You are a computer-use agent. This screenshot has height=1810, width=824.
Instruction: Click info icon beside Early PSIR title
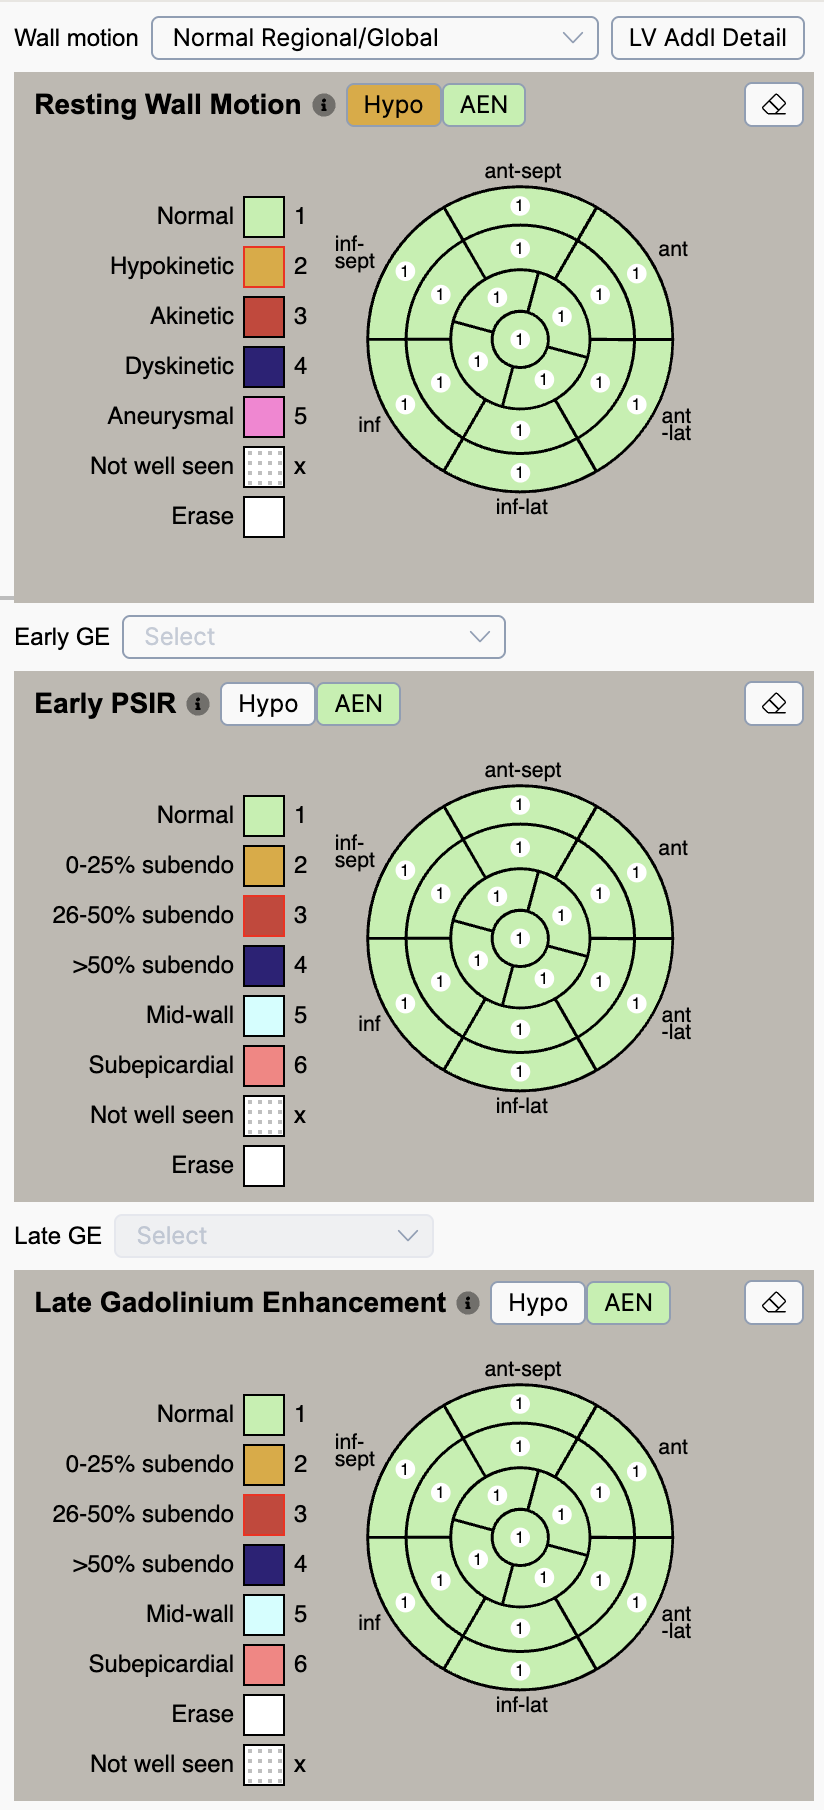click(198, 704)
